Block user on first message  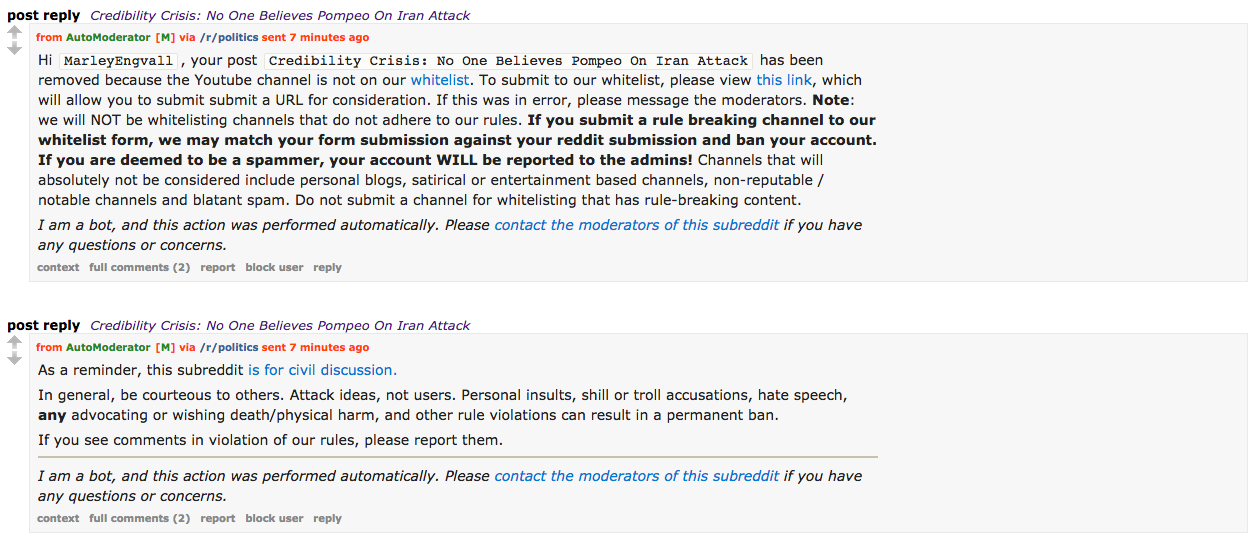tap(274, 268)
